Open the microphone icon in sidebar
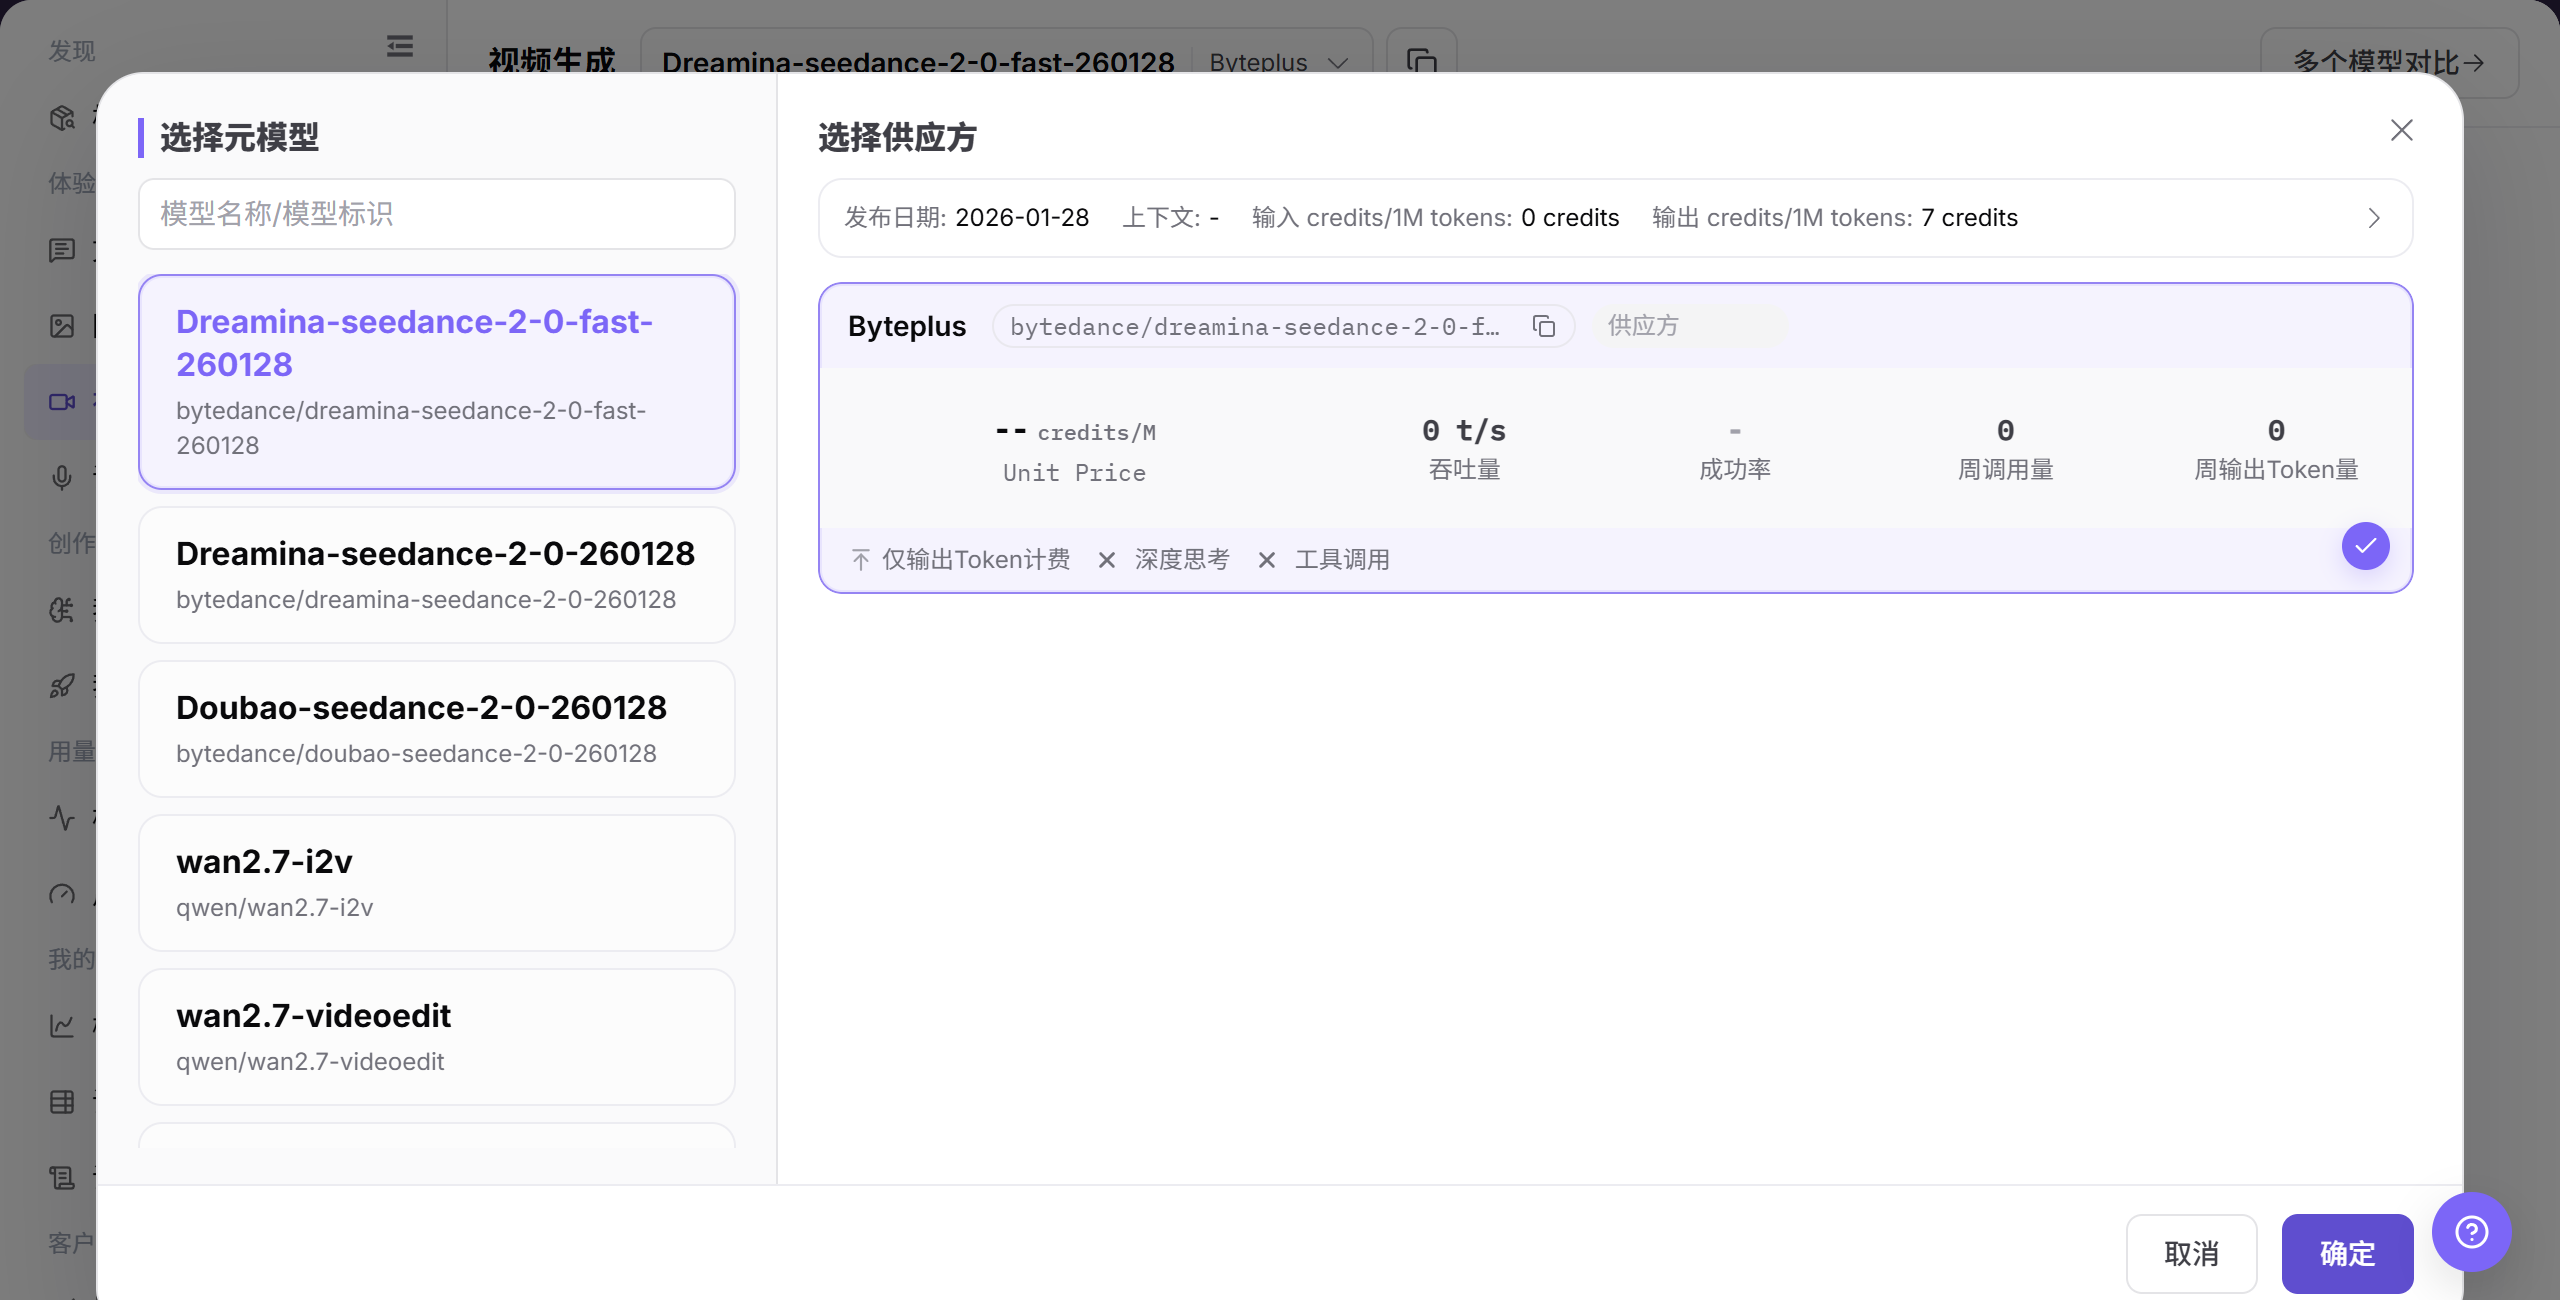This screenshot has height=1300, width=2560. click(62, 477)
